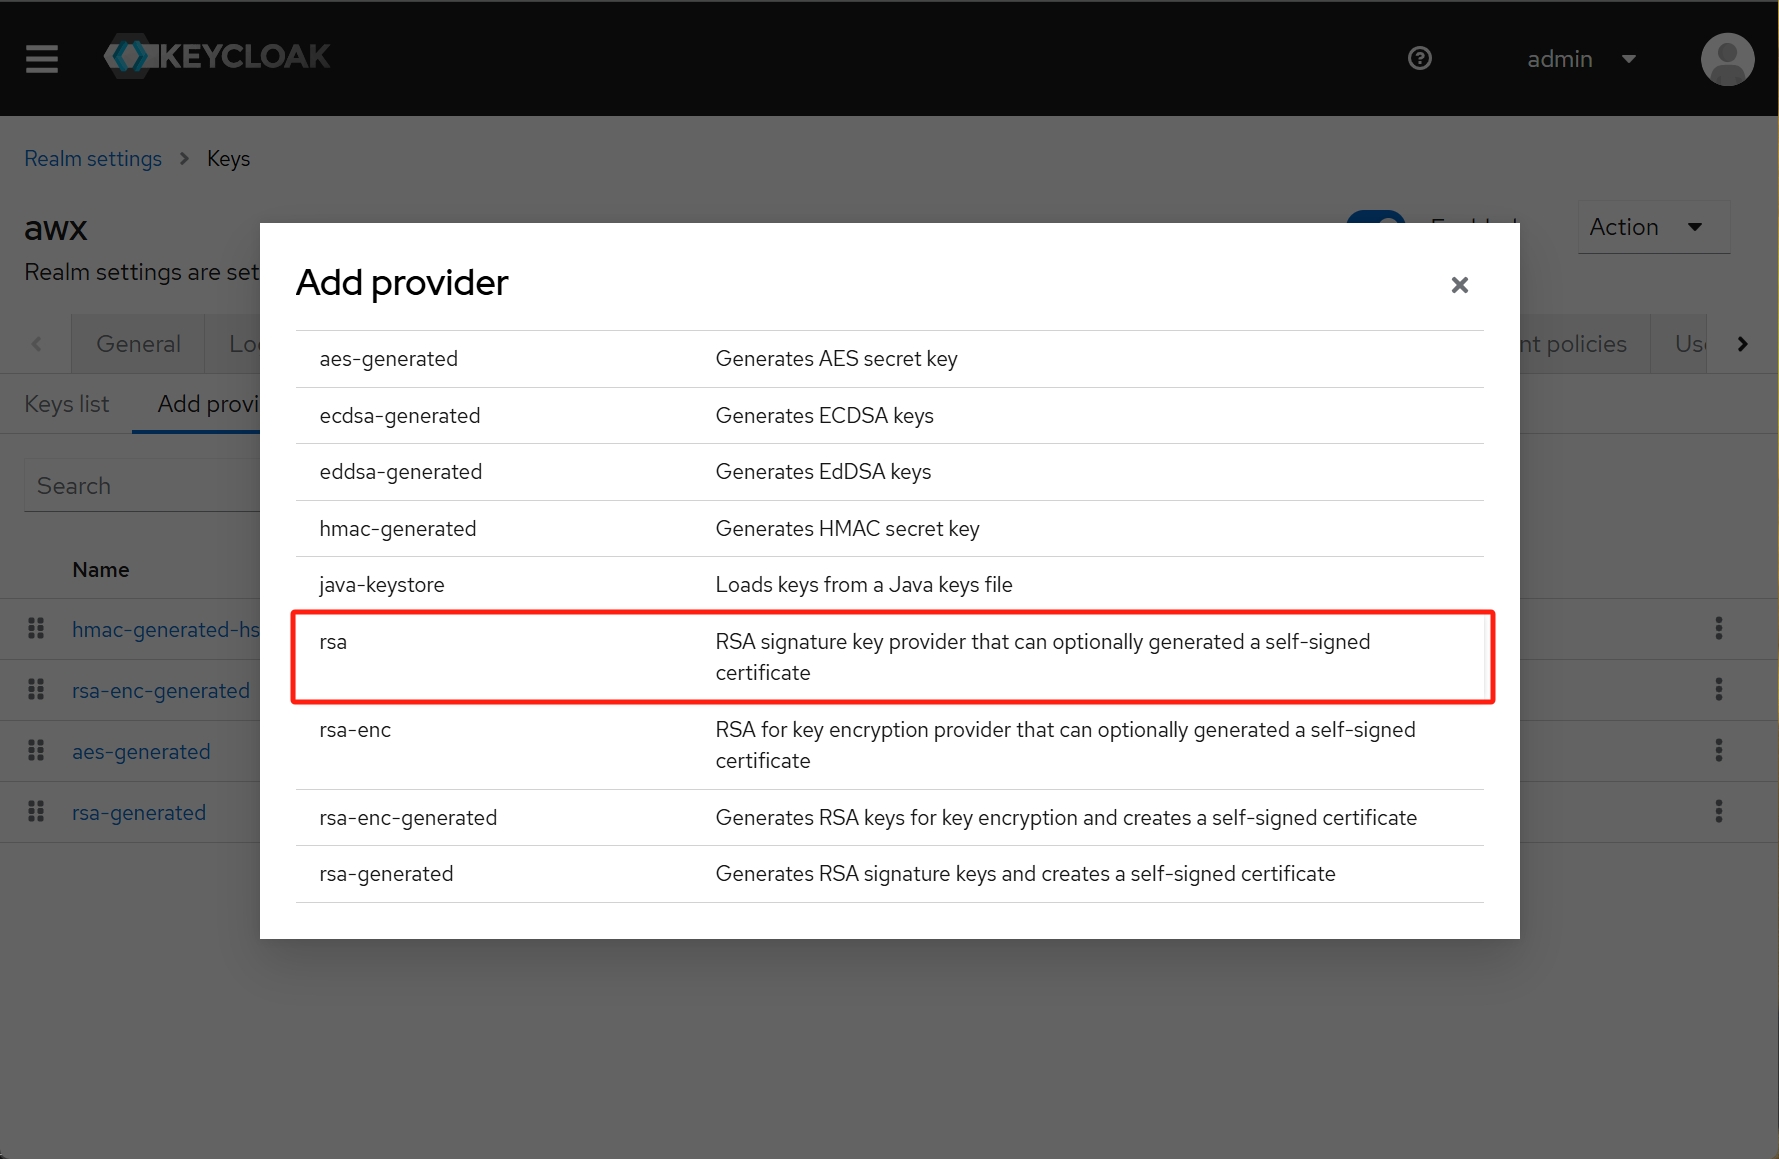Switch to the General tab

pos(138,344)
